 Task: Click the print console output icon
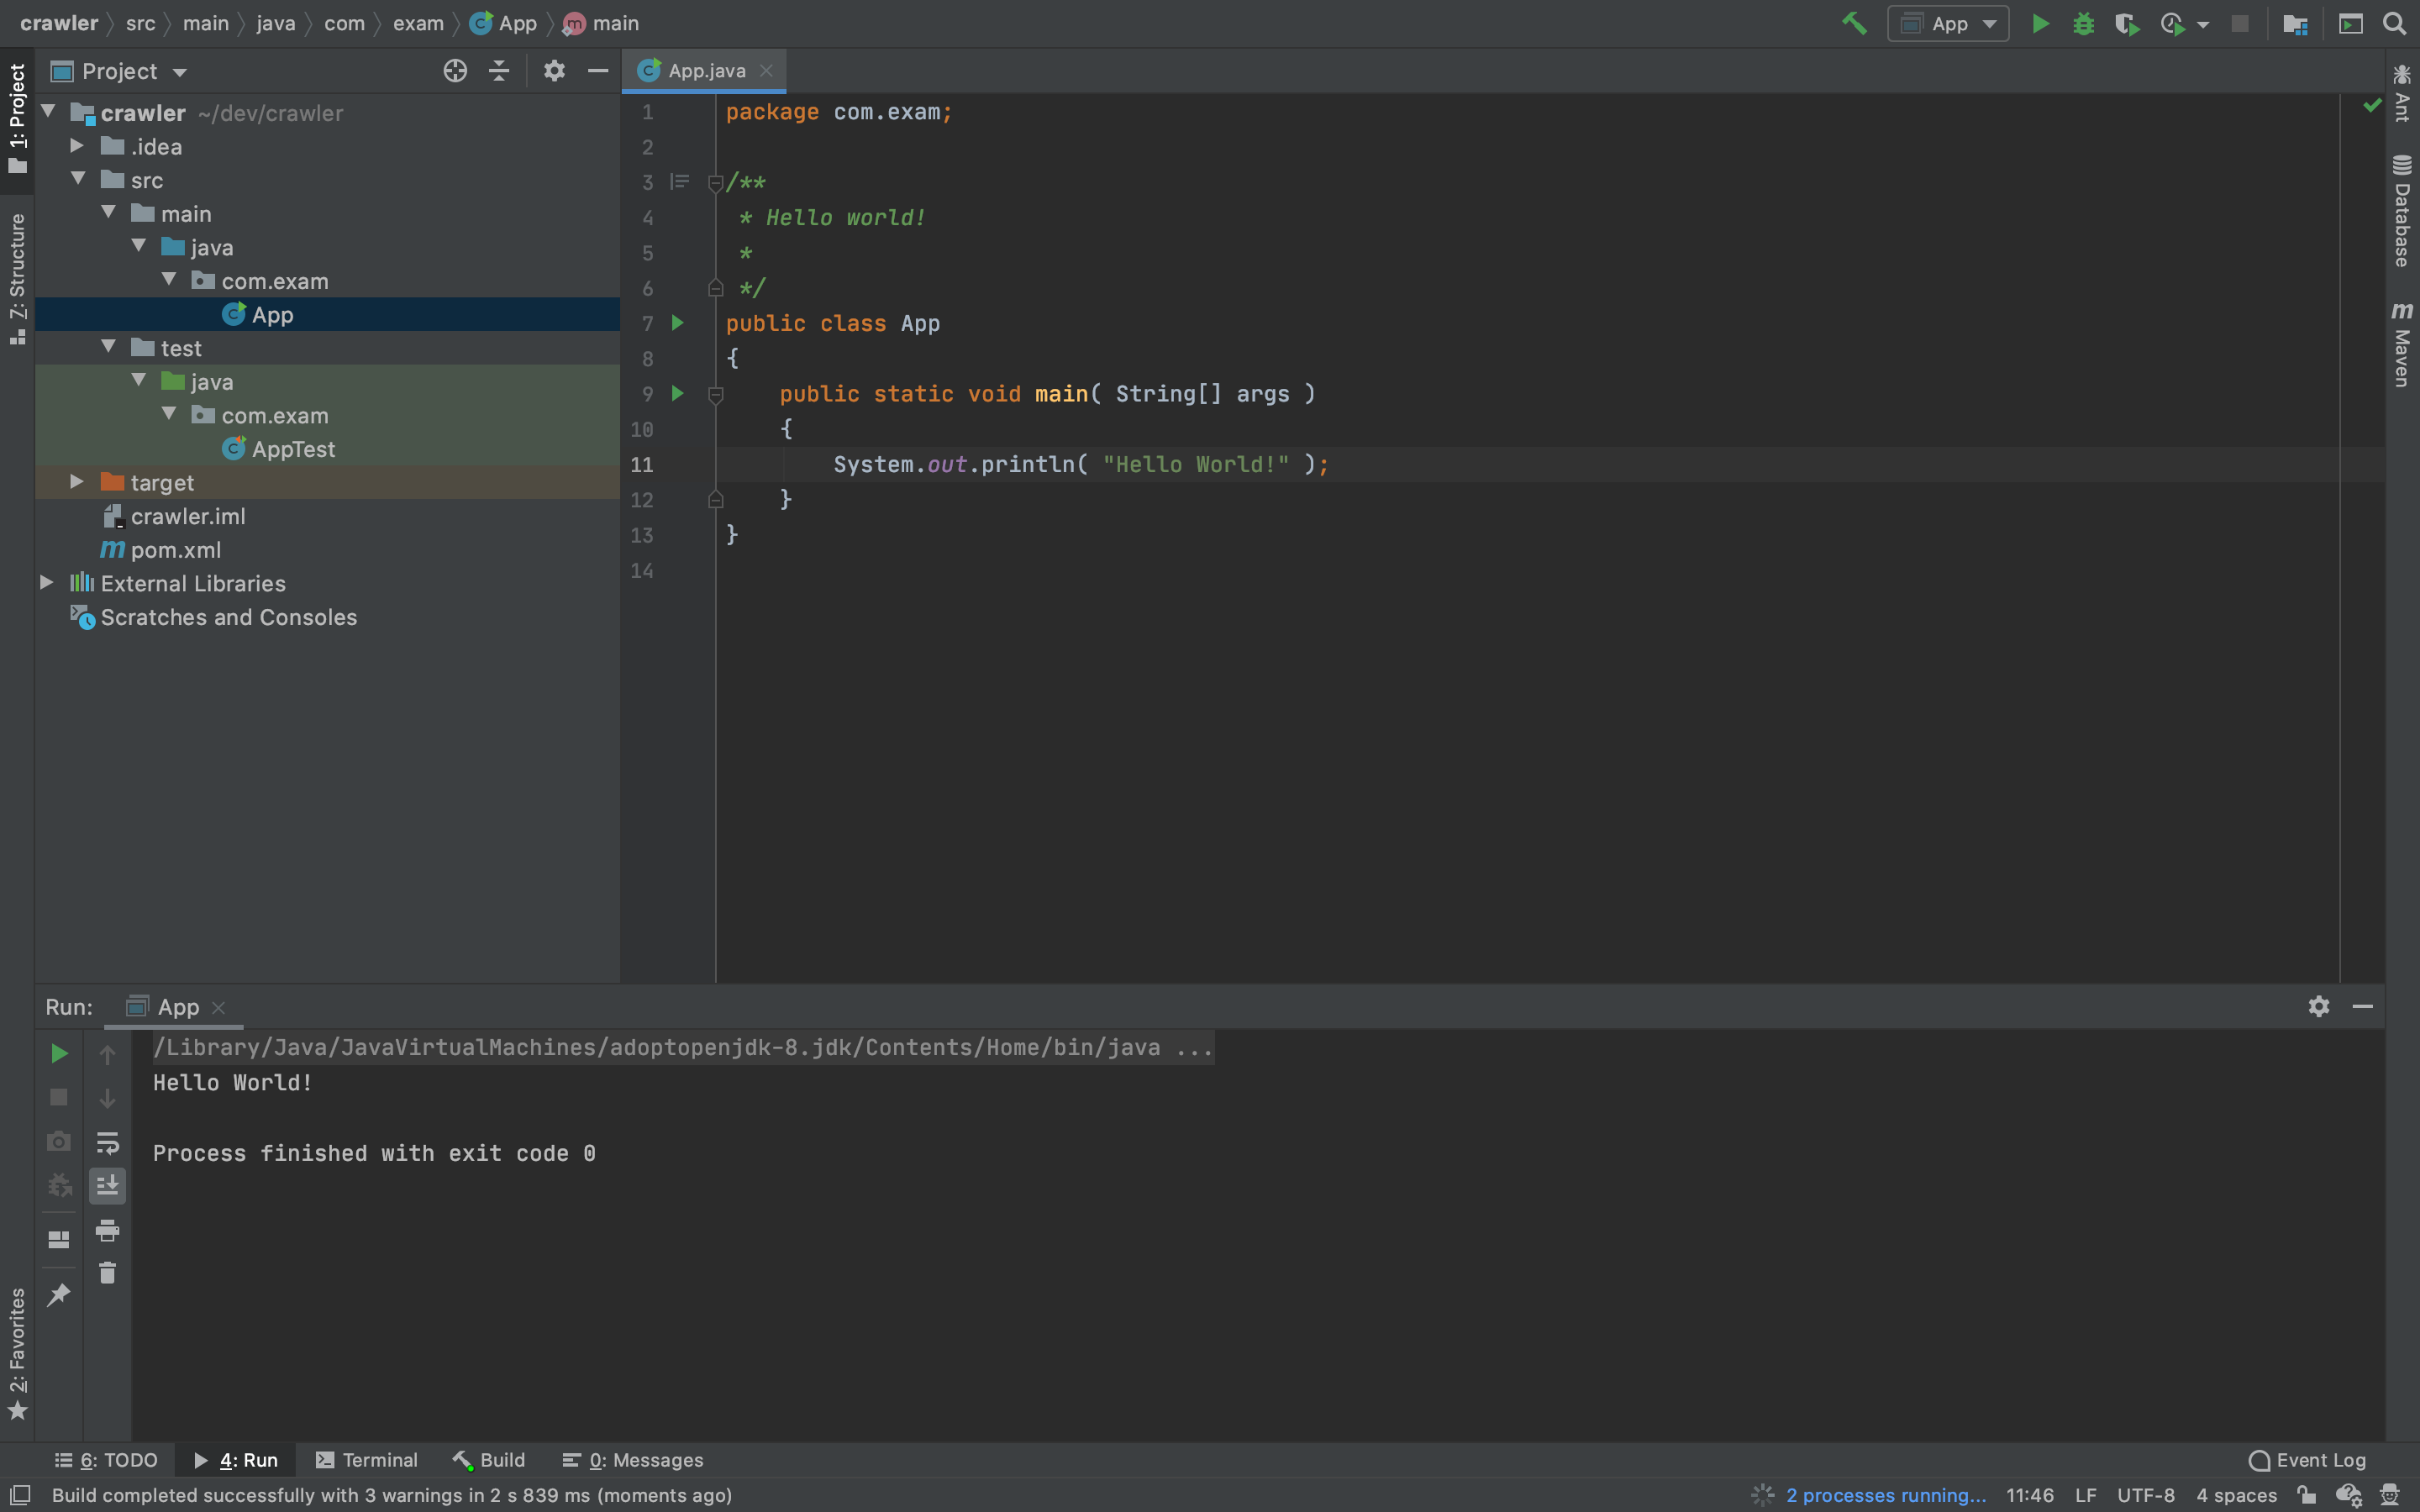tap(107, 1230)
